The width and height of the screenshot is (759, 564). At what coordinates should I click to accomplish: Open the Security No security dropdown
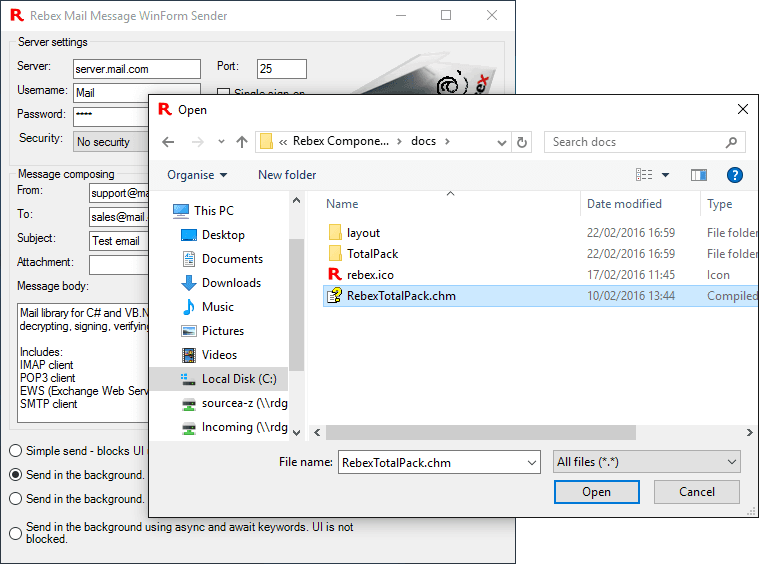(111, 142)
